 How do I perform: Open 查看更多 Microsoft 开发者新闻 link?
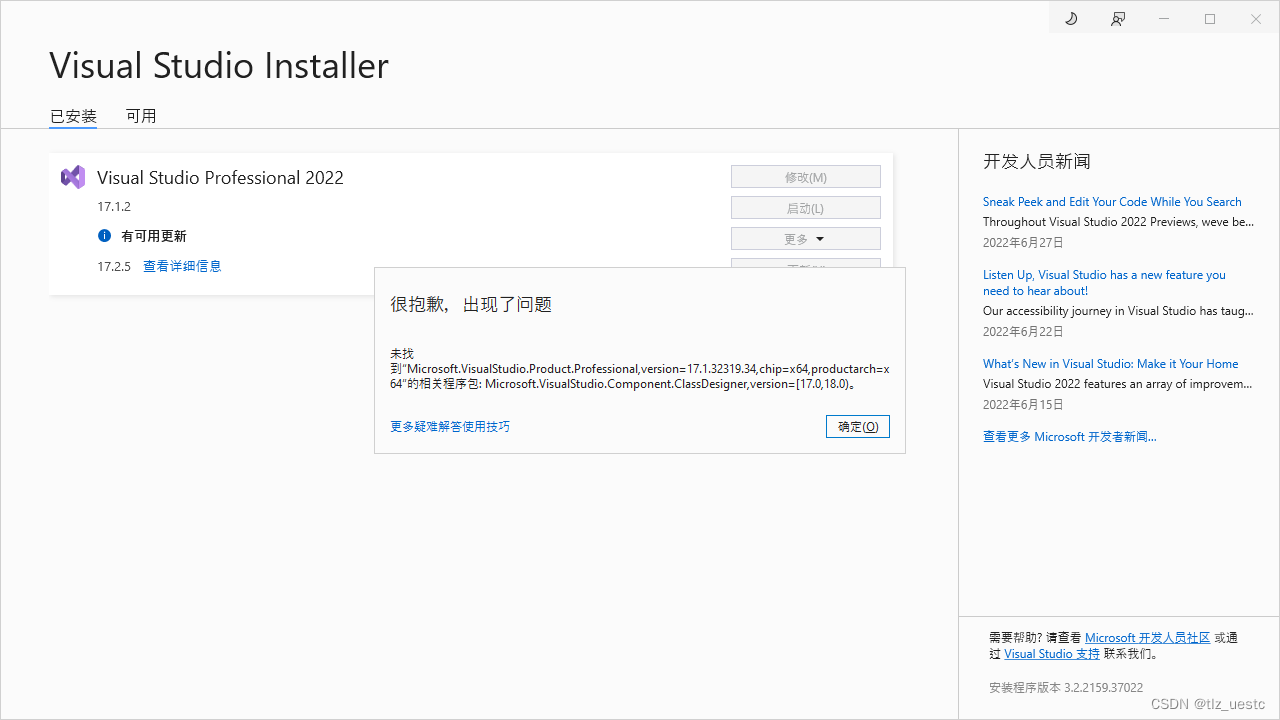[x=1070, y=437]
